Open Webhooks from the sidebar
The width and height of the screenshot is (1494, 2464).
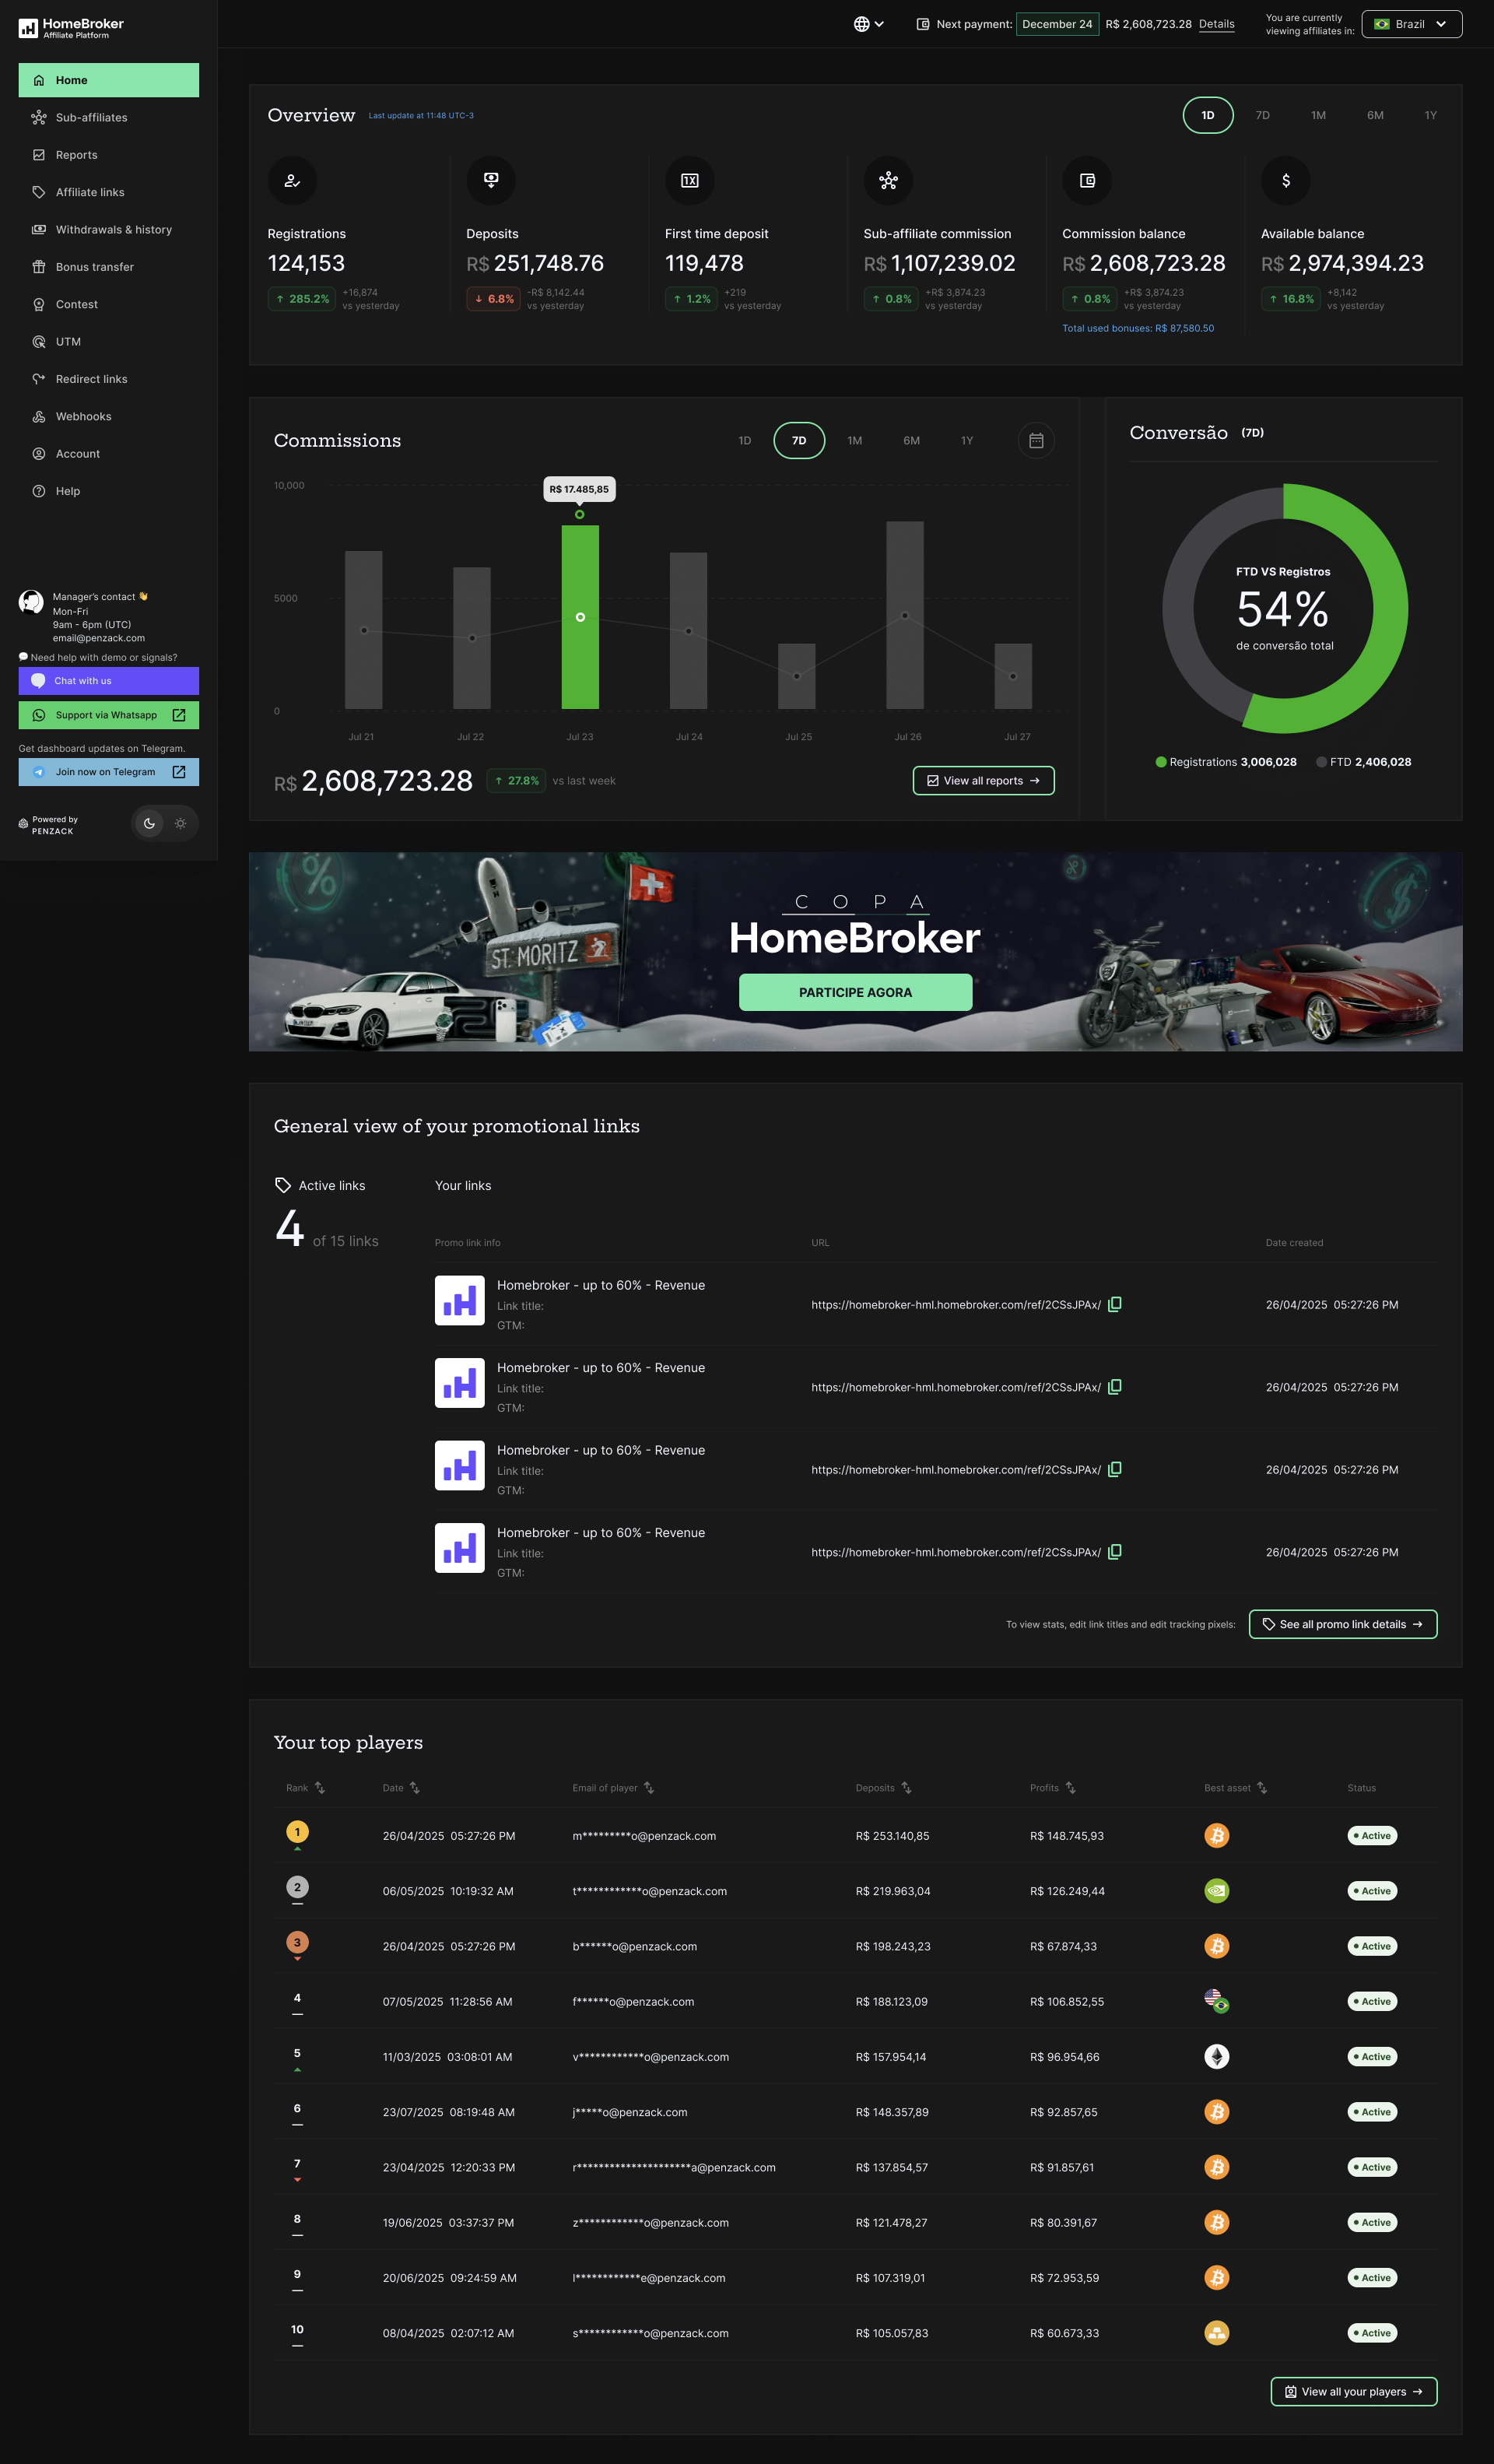[83, 416]
